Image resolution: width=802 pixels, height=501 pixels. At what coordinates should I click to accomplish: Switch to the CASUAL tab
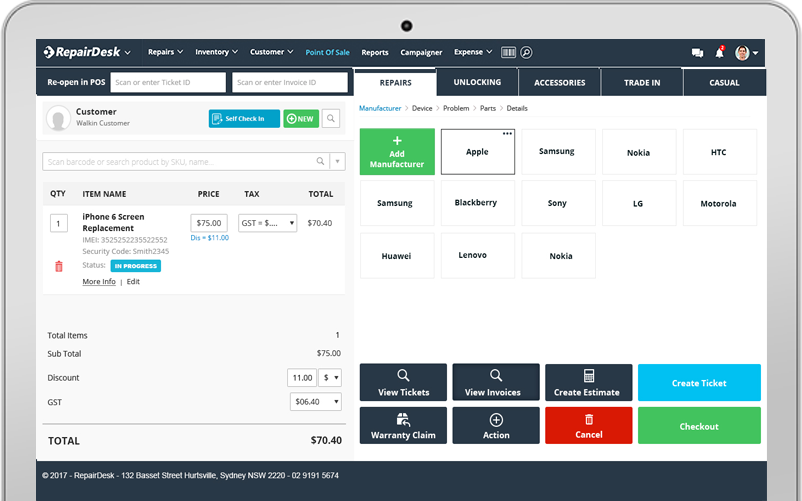[x=724, y=82]
